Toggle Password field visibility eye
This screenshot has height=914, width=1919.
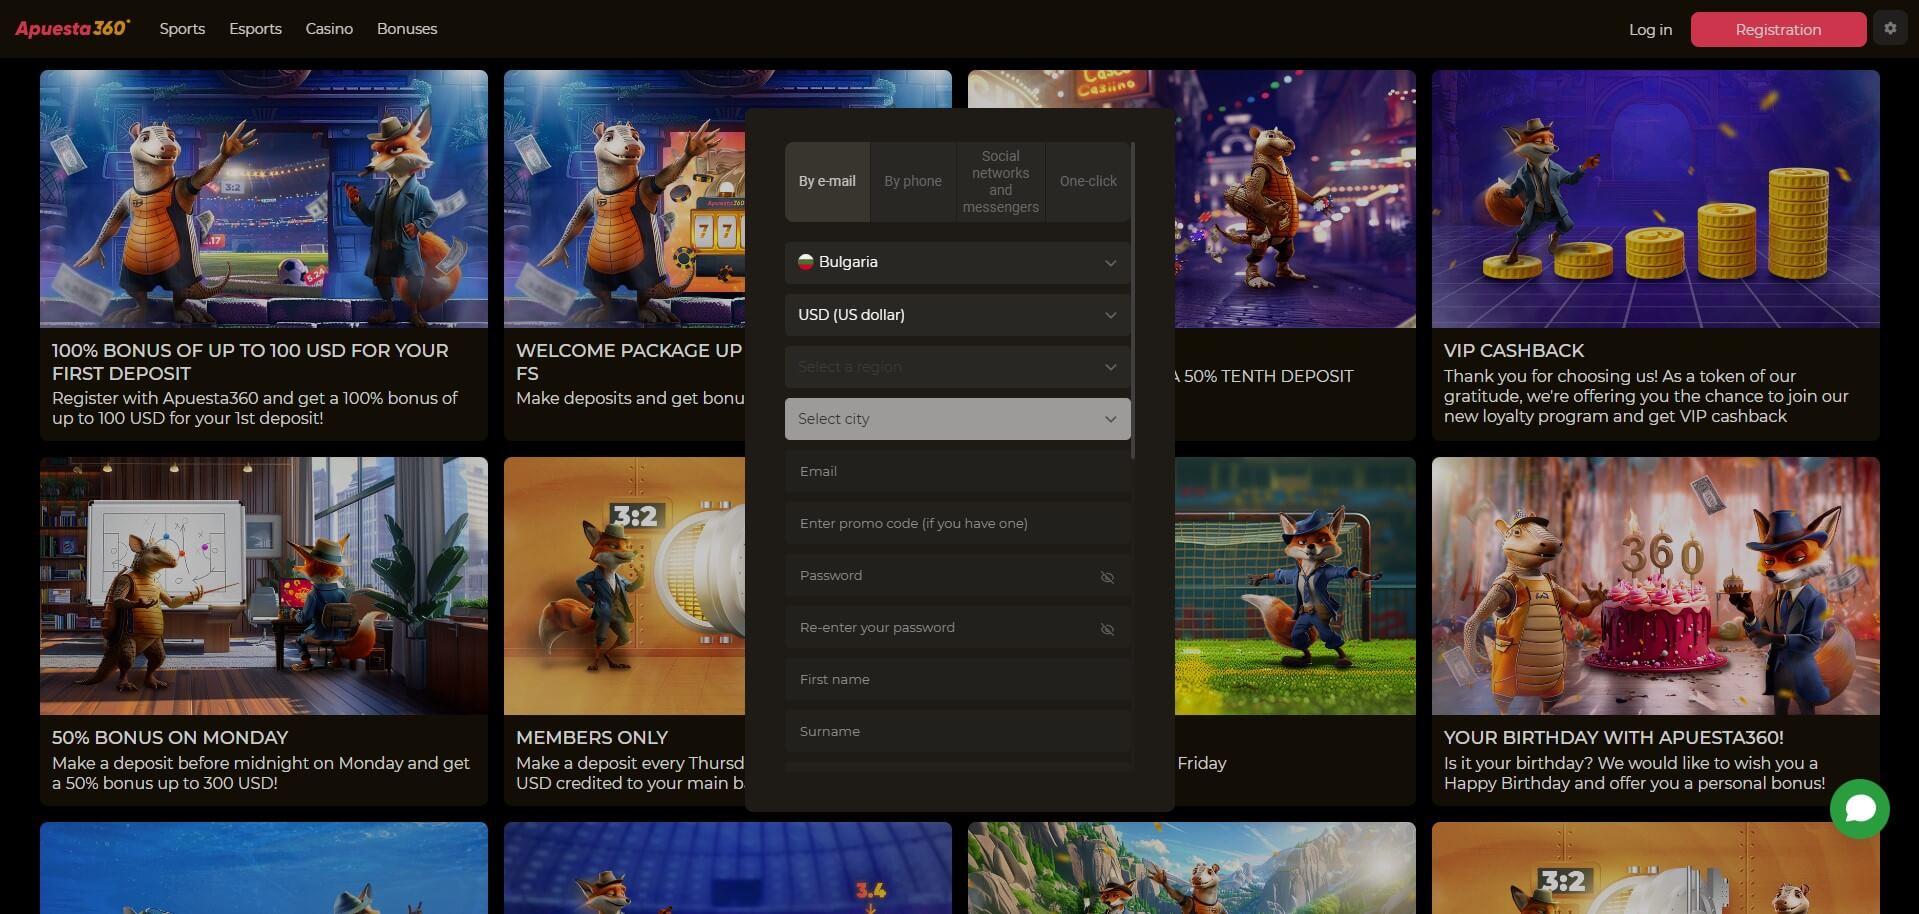point(1107,577)
